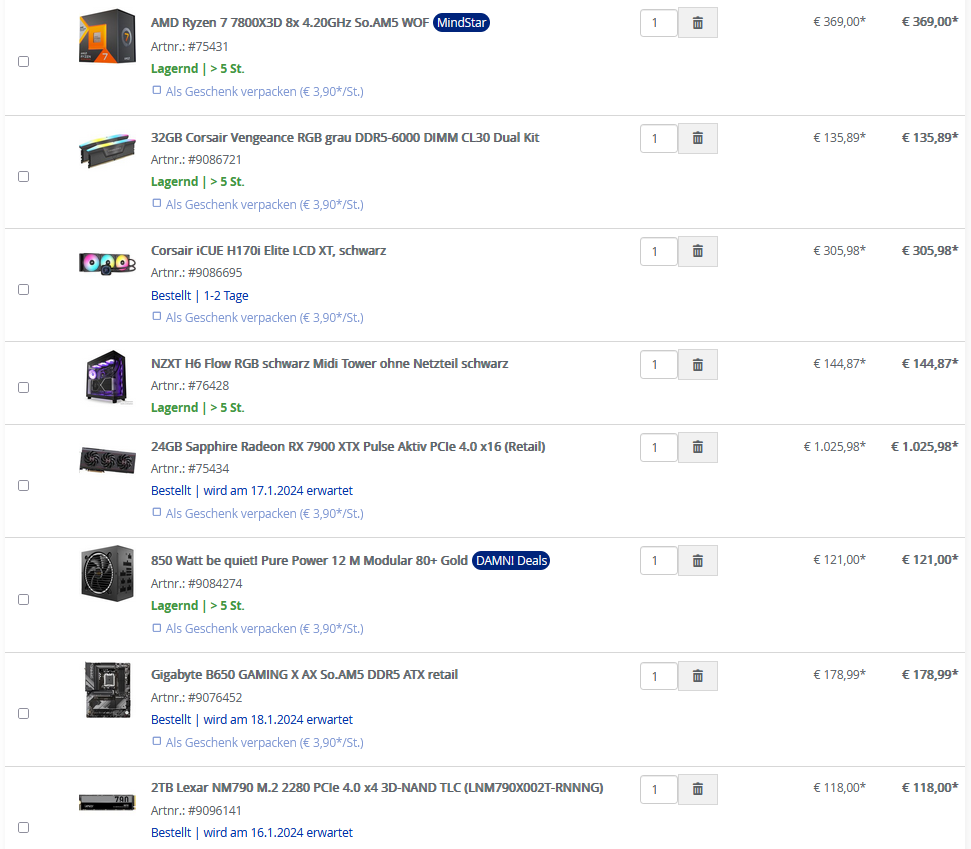Click quantity field of NZXT H6 Flow
The height and width of the screenshot is (849, 971).
pyautogui.click(x=659, y=365)
